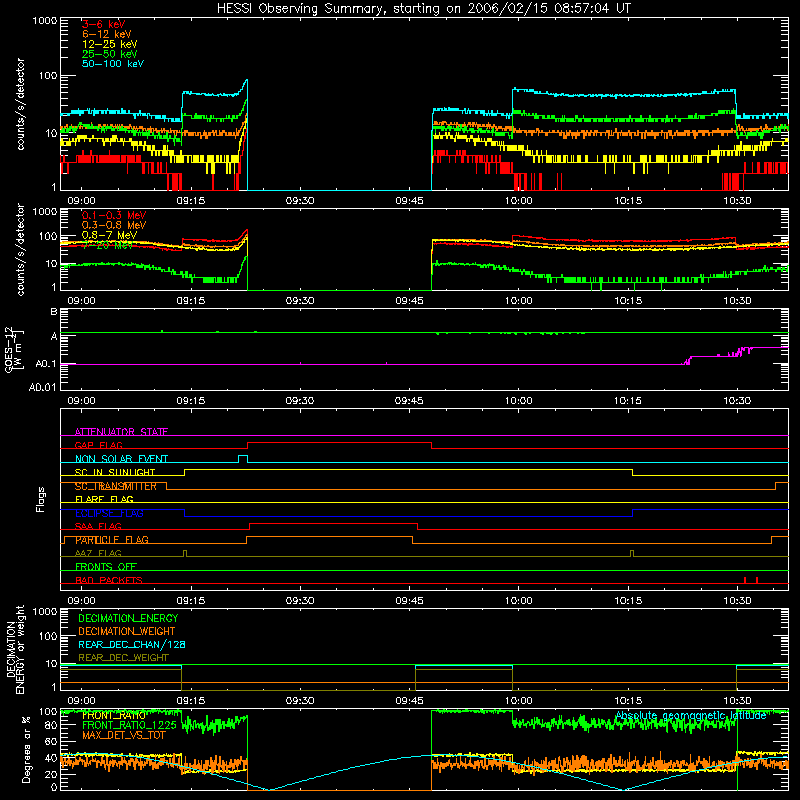The width and height of the screenshot is (800, 800).
Task: Click the MAX_DET_VS_TOT legend label
Action: point(123,735)
